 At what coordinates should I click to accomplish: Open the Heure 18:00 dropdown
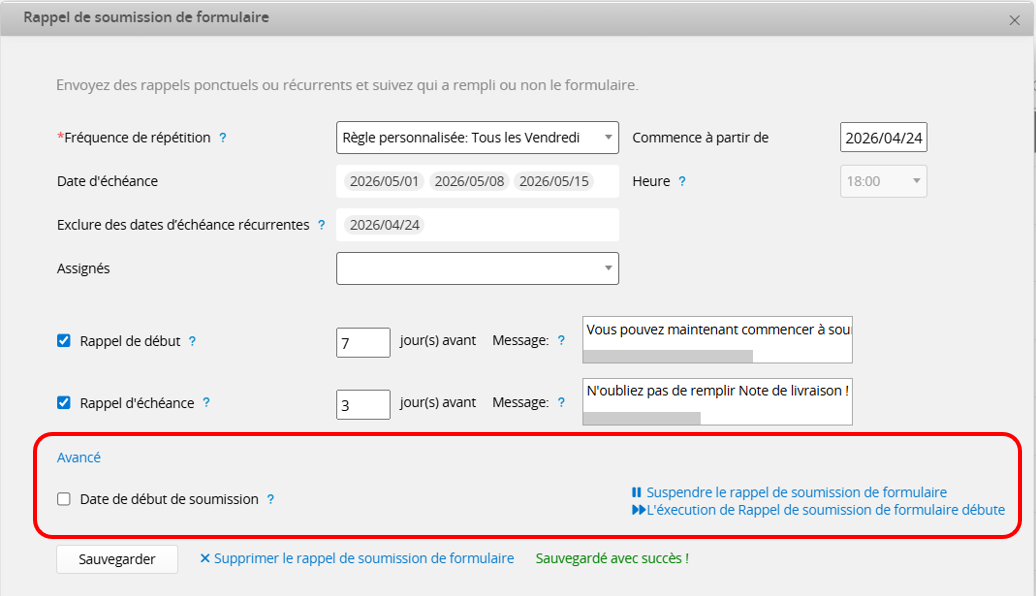point(883,182)
